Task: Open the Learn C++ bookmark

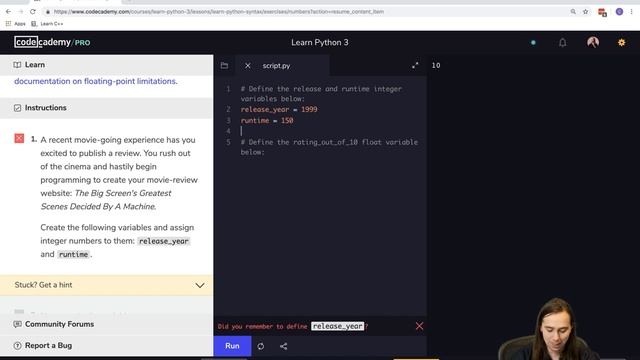Action: [x=47, y=24]
